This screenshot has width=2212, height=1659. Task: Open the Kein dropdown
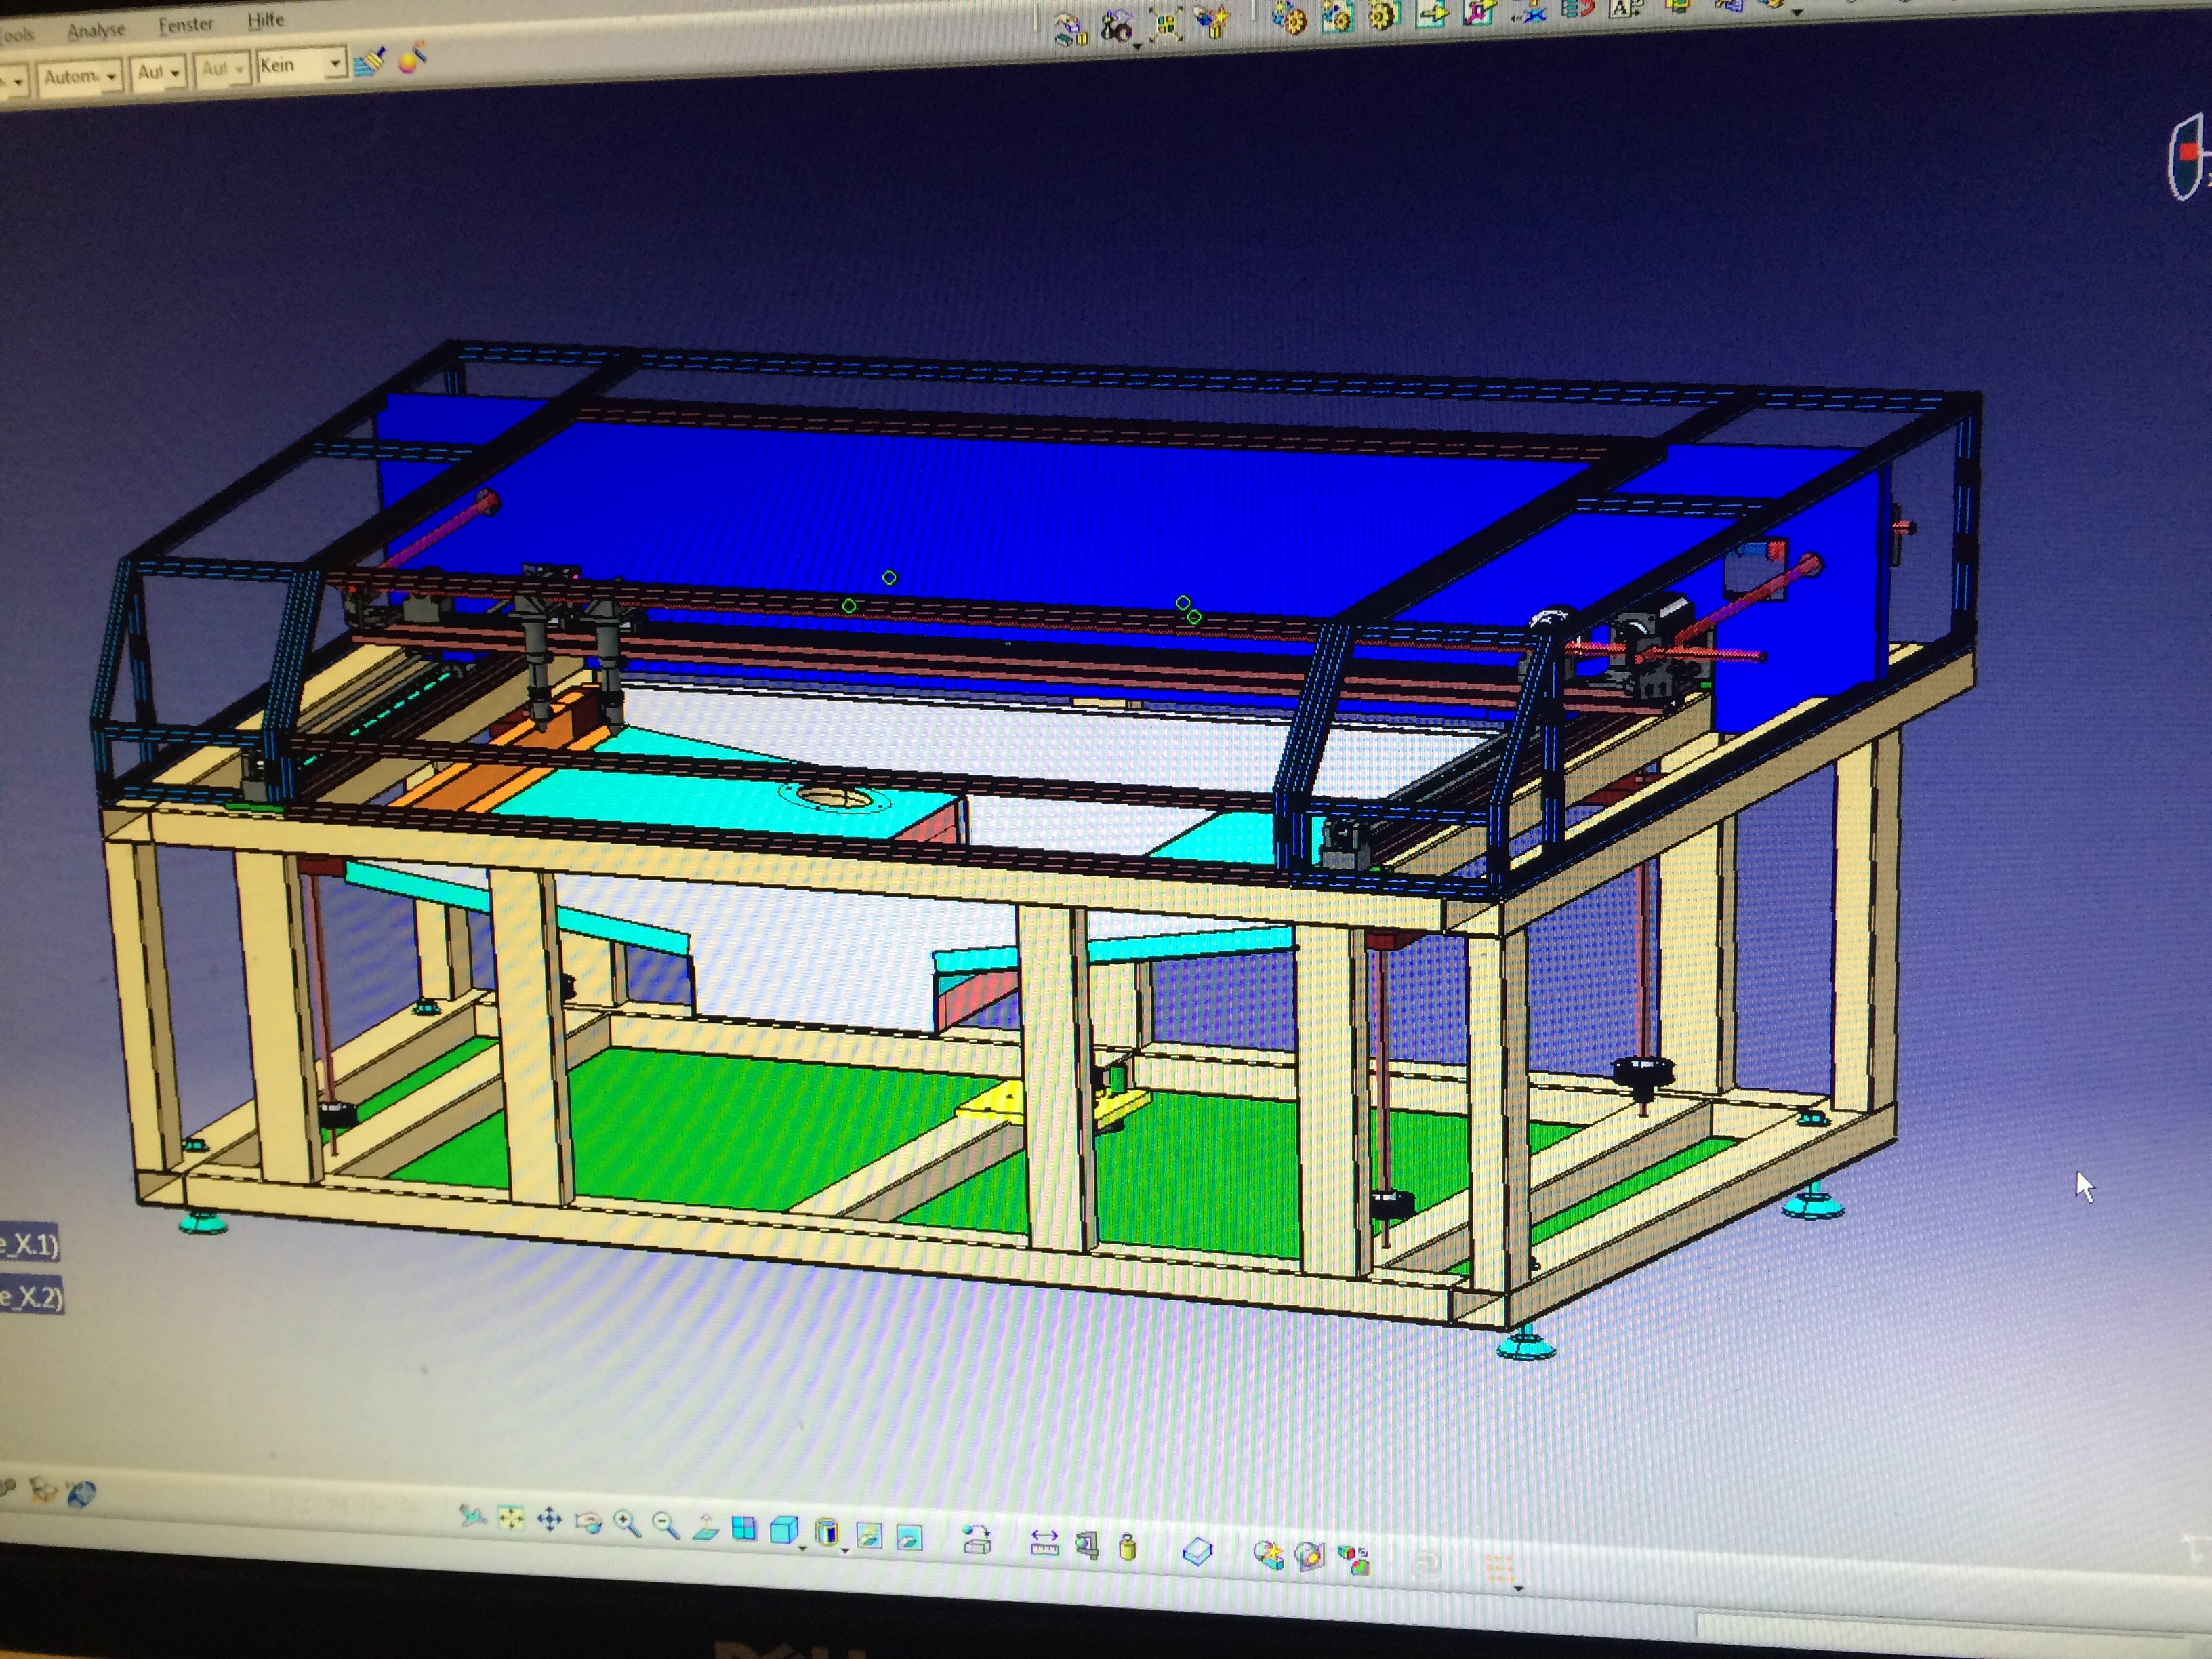pyautogui.click(x=335, y=65)
